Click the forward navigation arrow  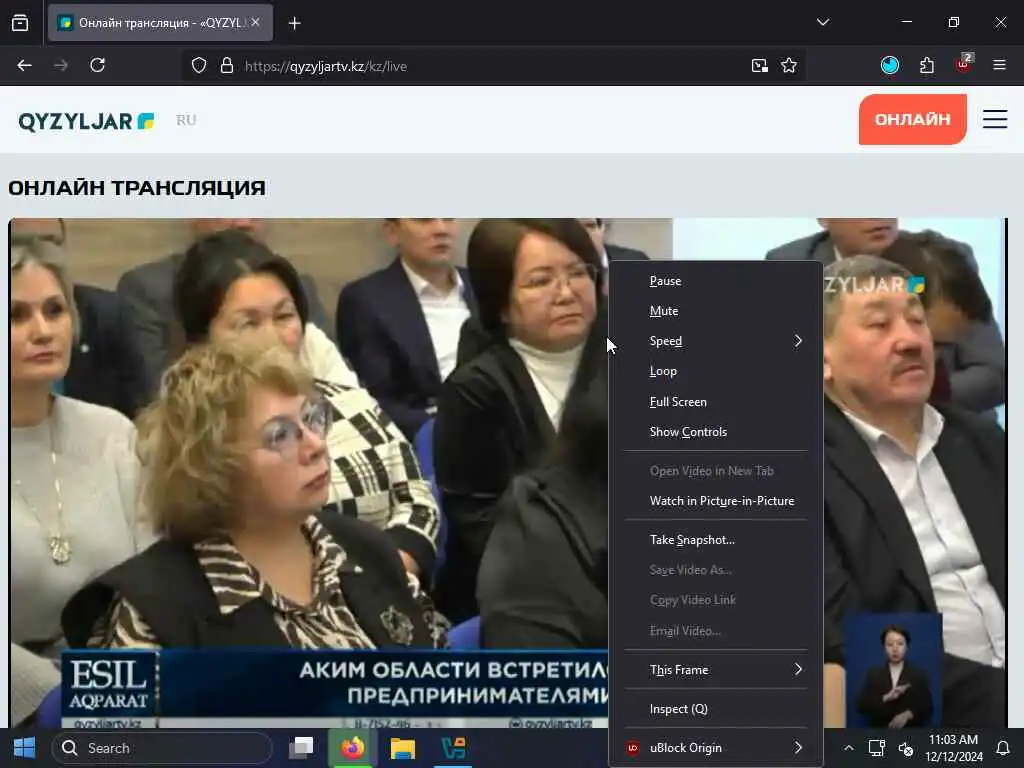61,65
